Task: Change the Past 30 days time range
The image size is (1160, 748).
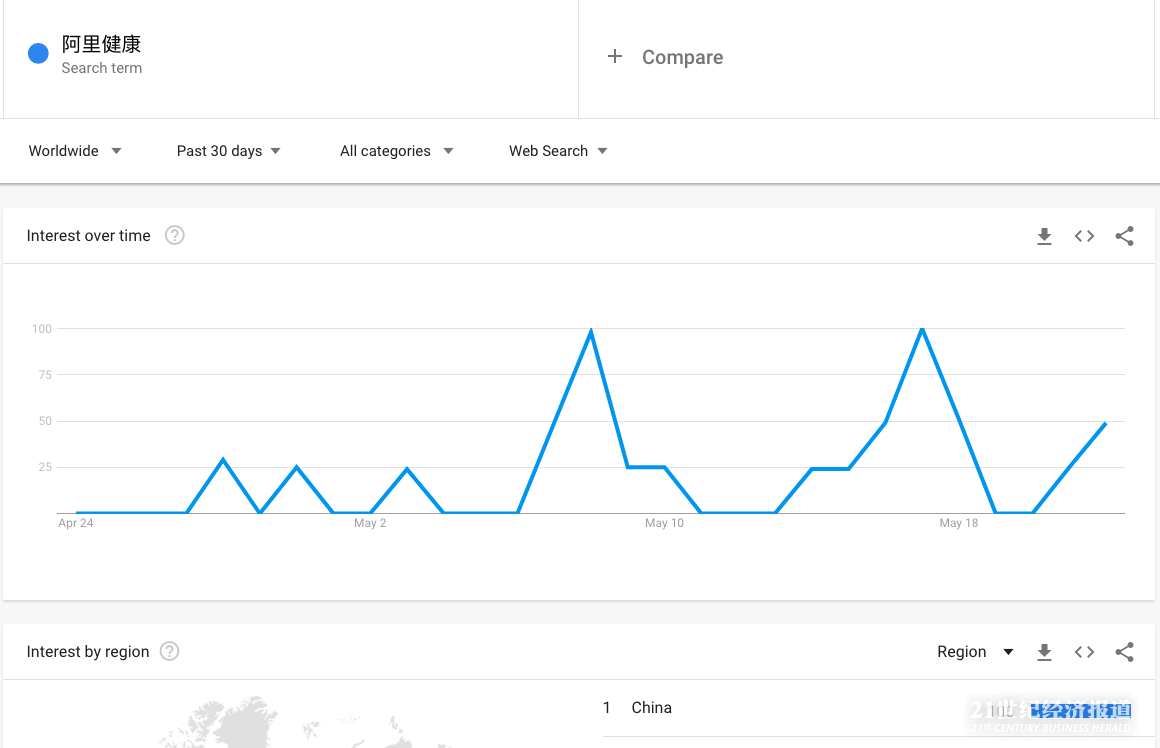Action: (x=229, y=151)
